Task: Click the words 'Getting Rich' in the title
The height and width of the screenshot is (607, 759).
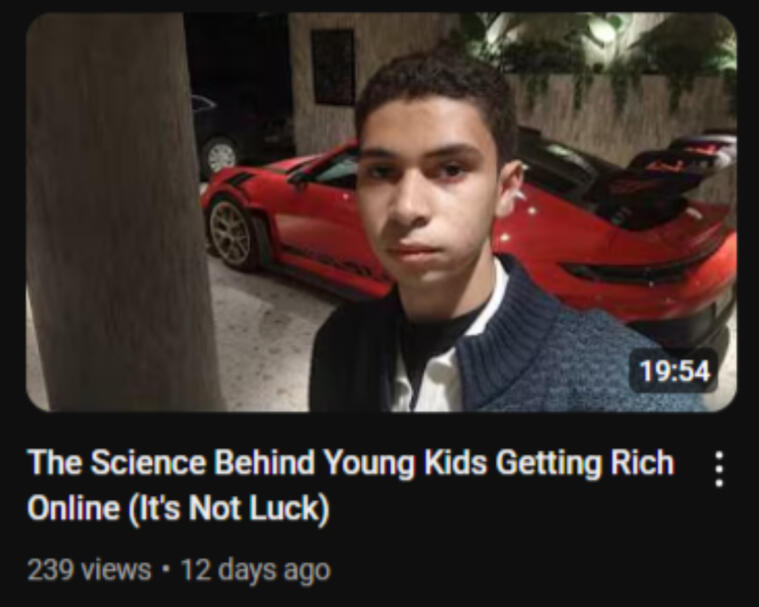Action: (x=585, y=463)
